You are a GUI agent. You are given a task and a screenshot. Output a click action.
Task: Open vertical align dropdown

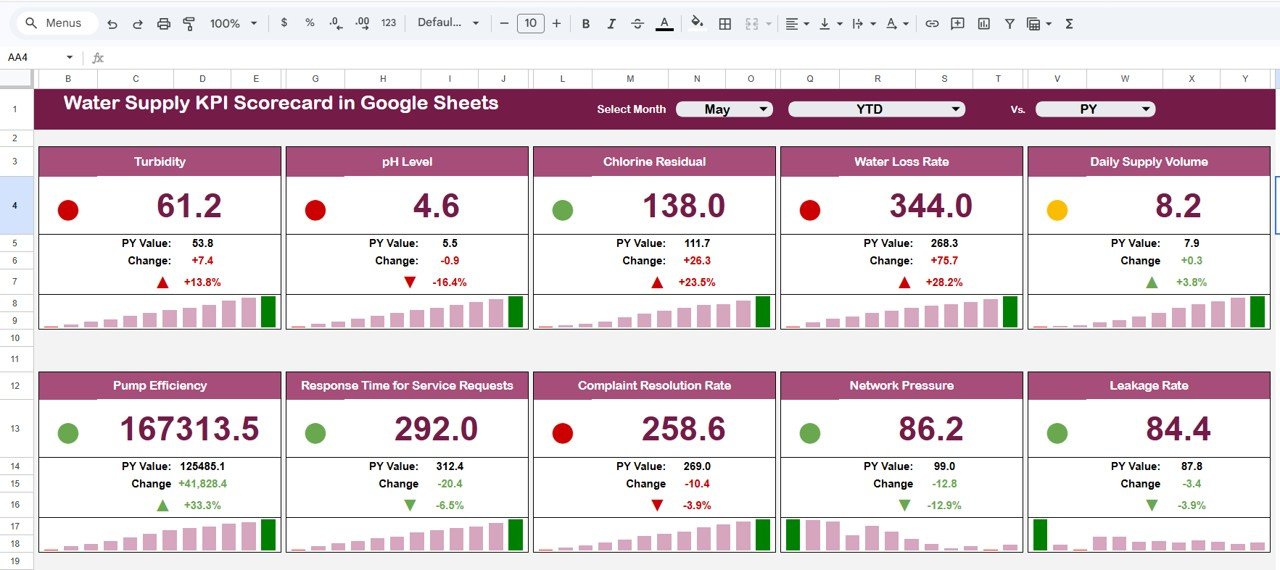click(x=830, y=23)
